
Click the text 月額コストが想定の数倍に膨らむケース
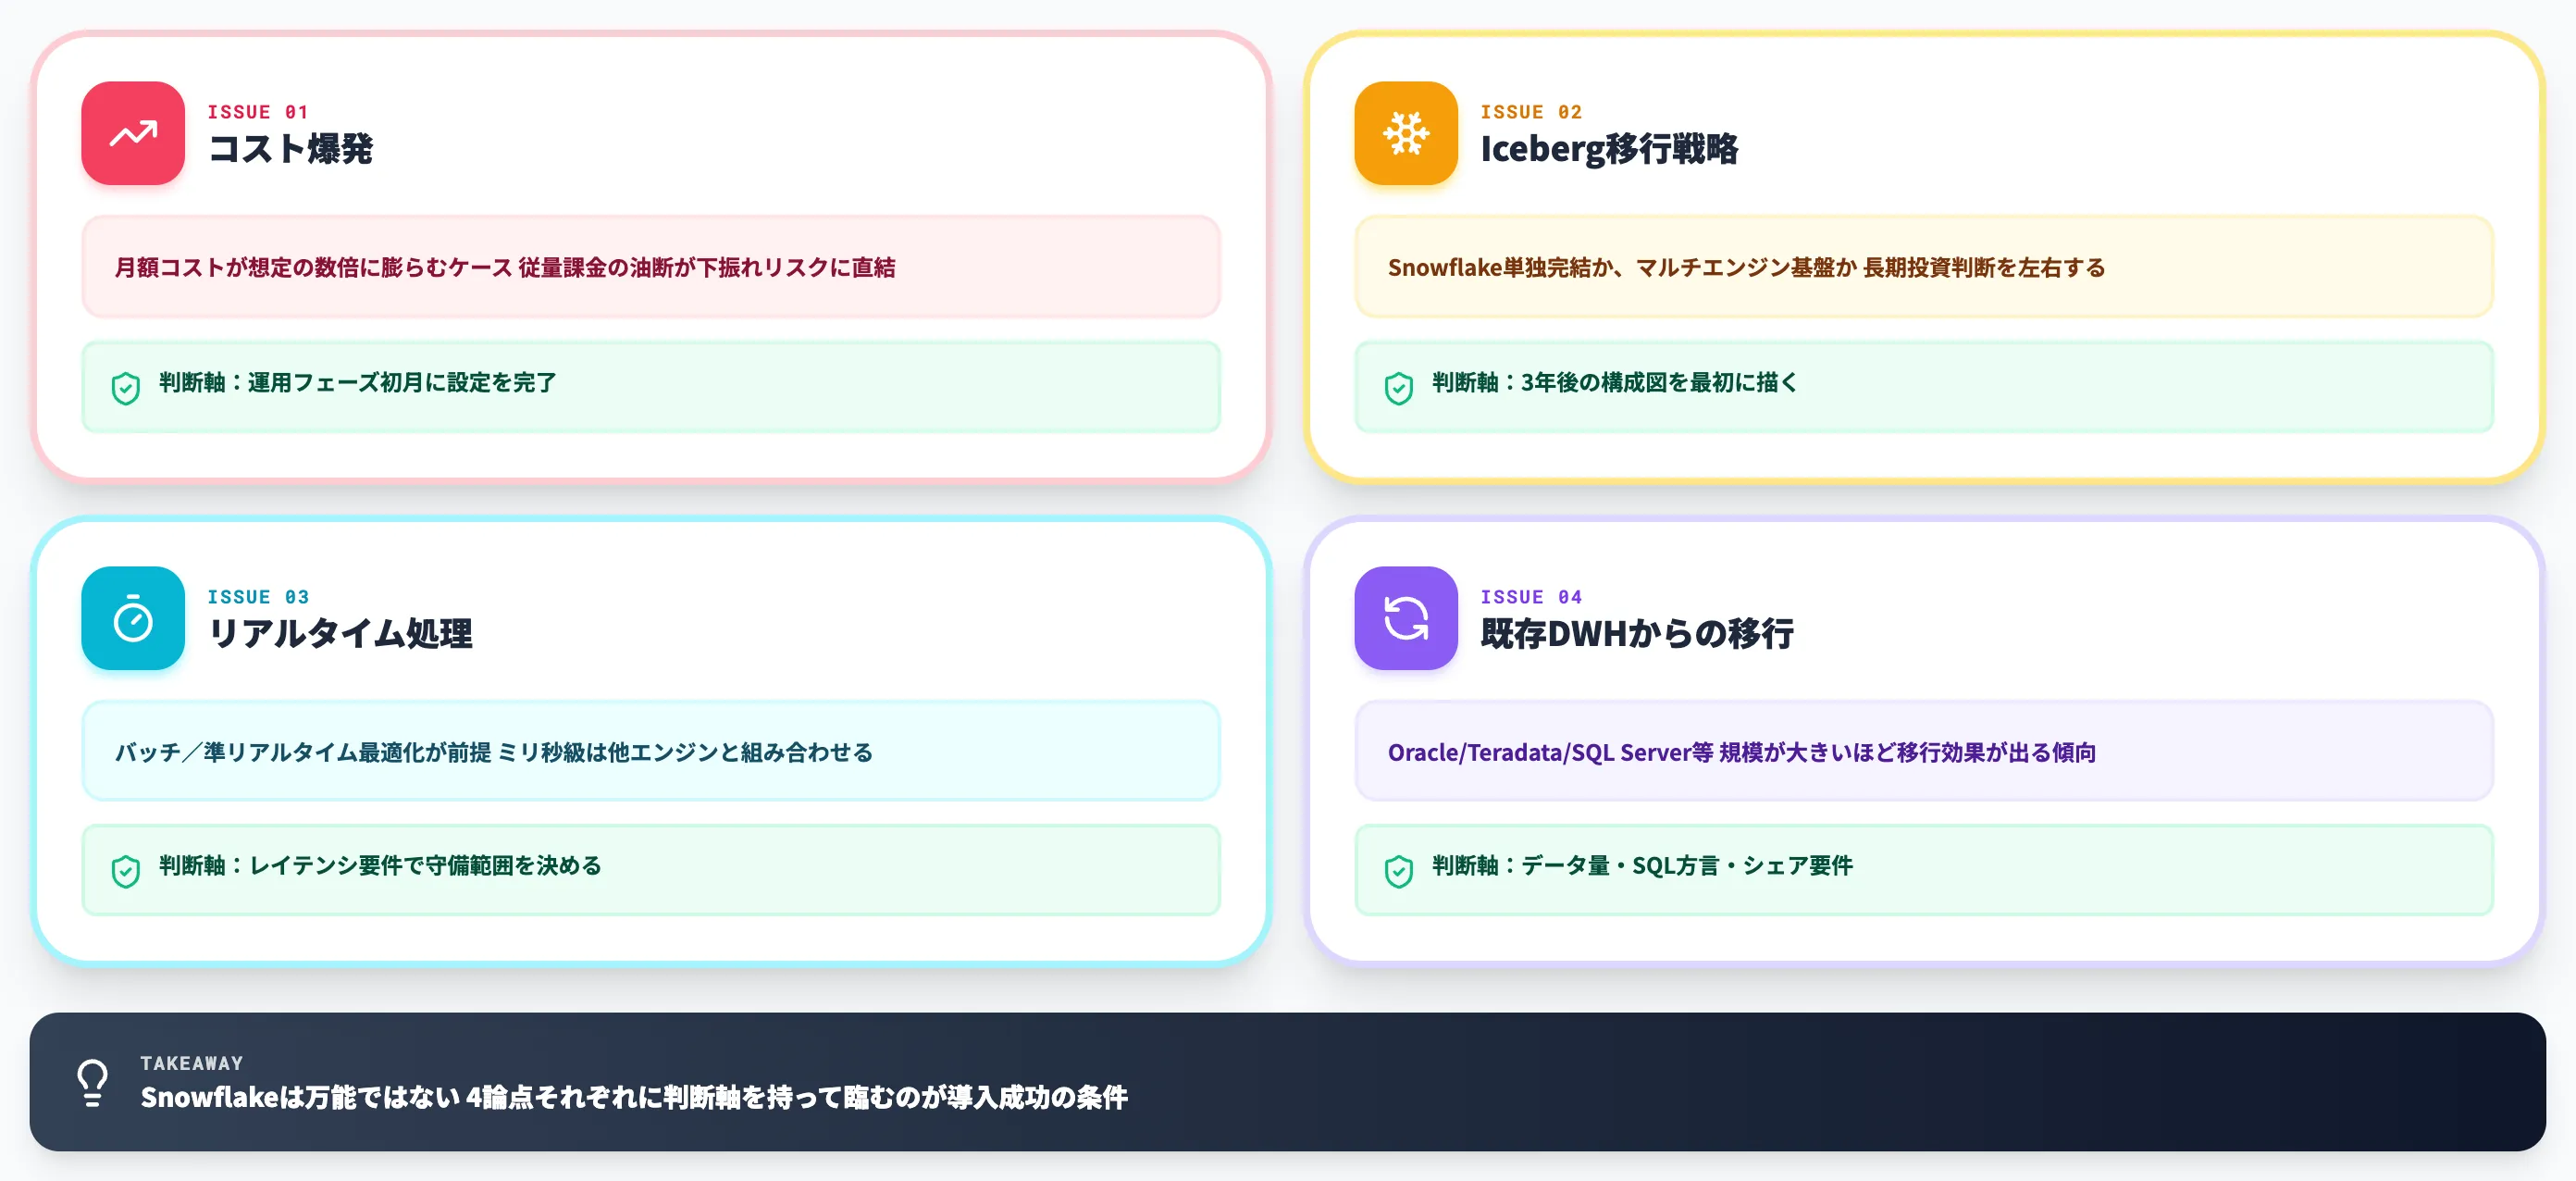pos(313,267)
